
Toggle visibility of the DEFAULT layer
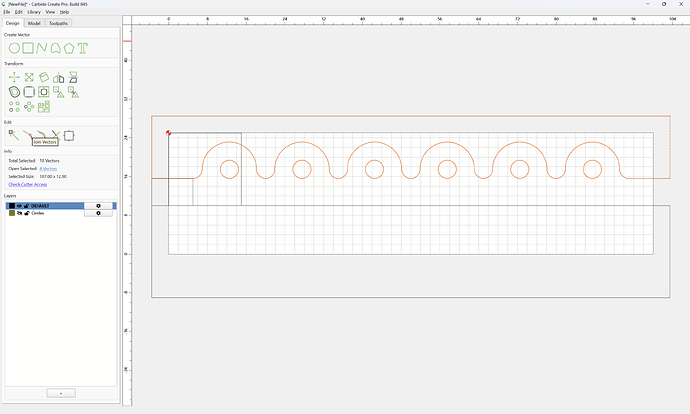tap(19, 206)
